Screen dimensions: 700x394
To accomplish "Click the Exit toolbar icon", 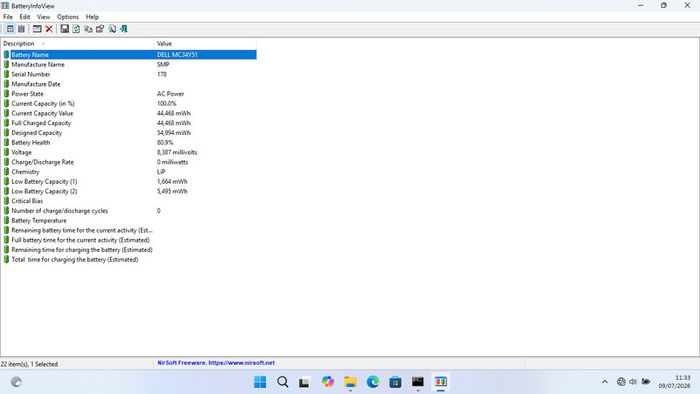I will [124, 29].
